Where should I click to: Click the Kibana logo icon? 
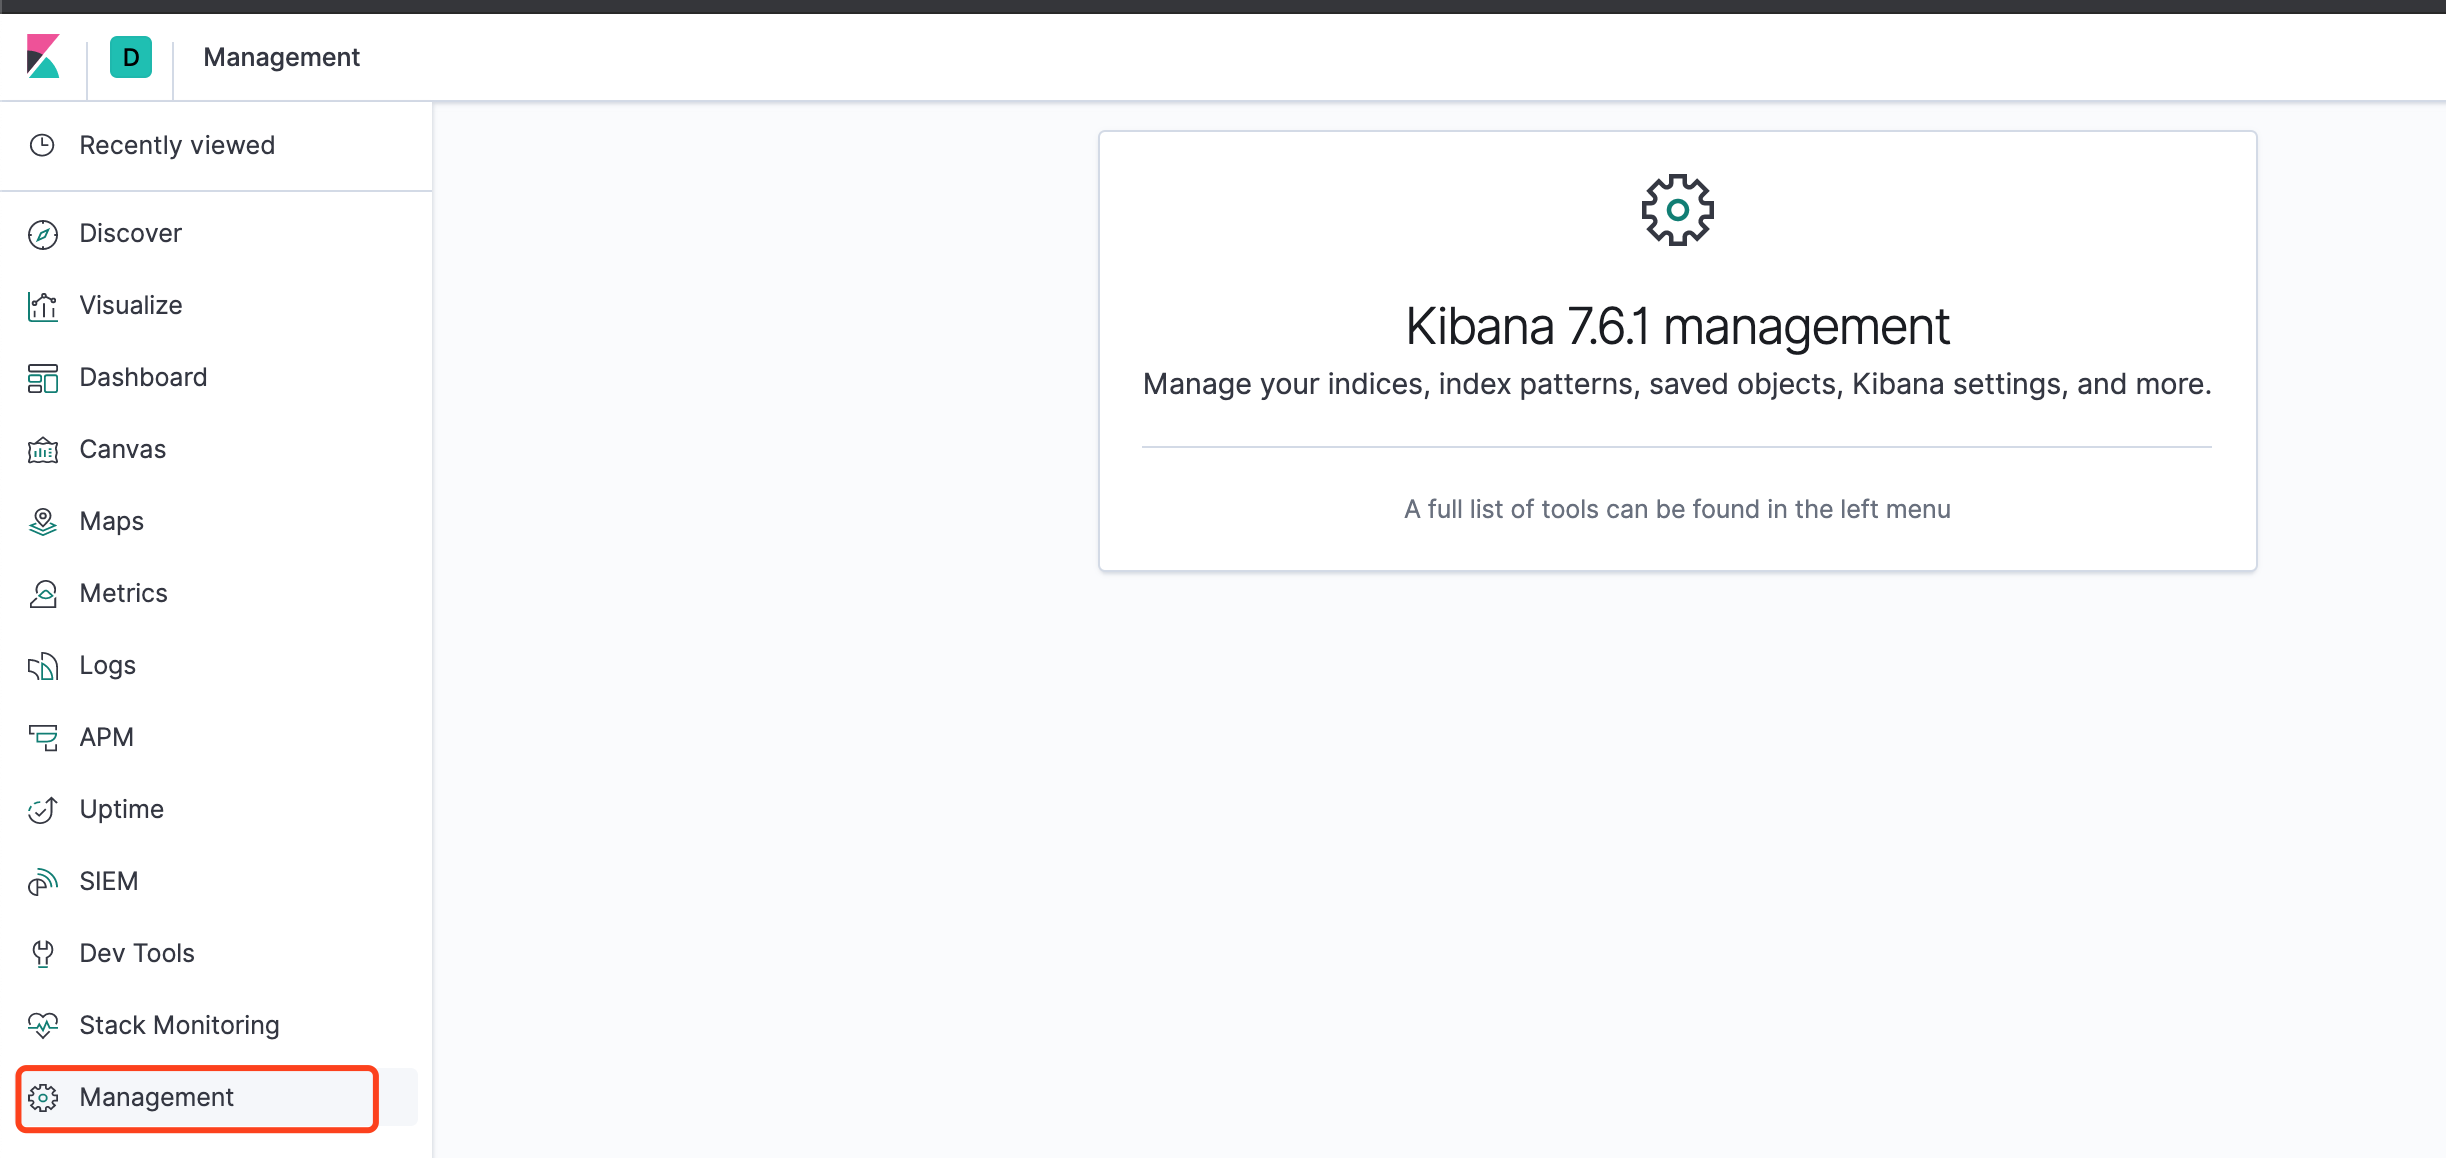[43, 57]
